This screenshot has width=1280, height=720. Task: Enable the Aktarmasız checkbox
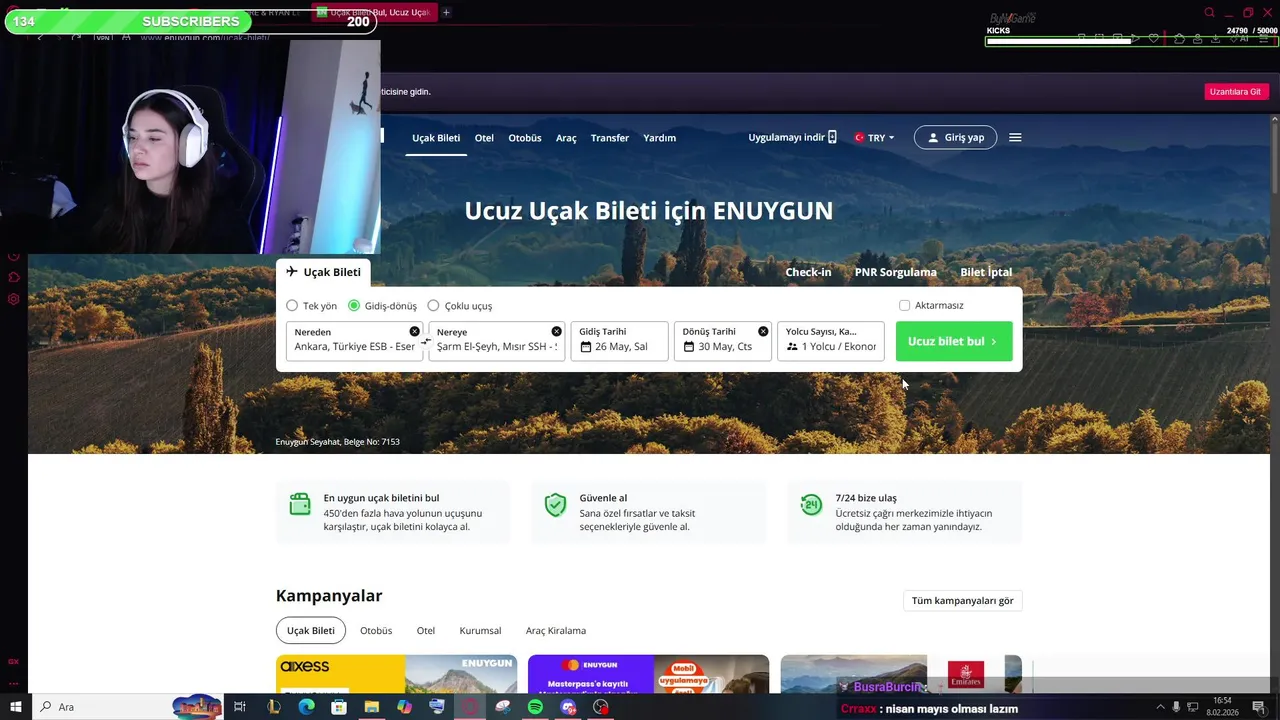pos(904,305)
